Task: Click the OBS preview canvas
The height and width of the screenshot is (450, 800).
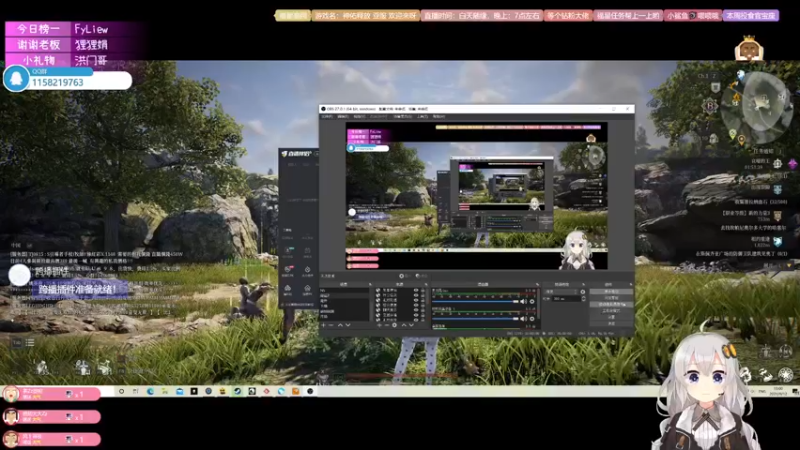Action: coord(477,195)
